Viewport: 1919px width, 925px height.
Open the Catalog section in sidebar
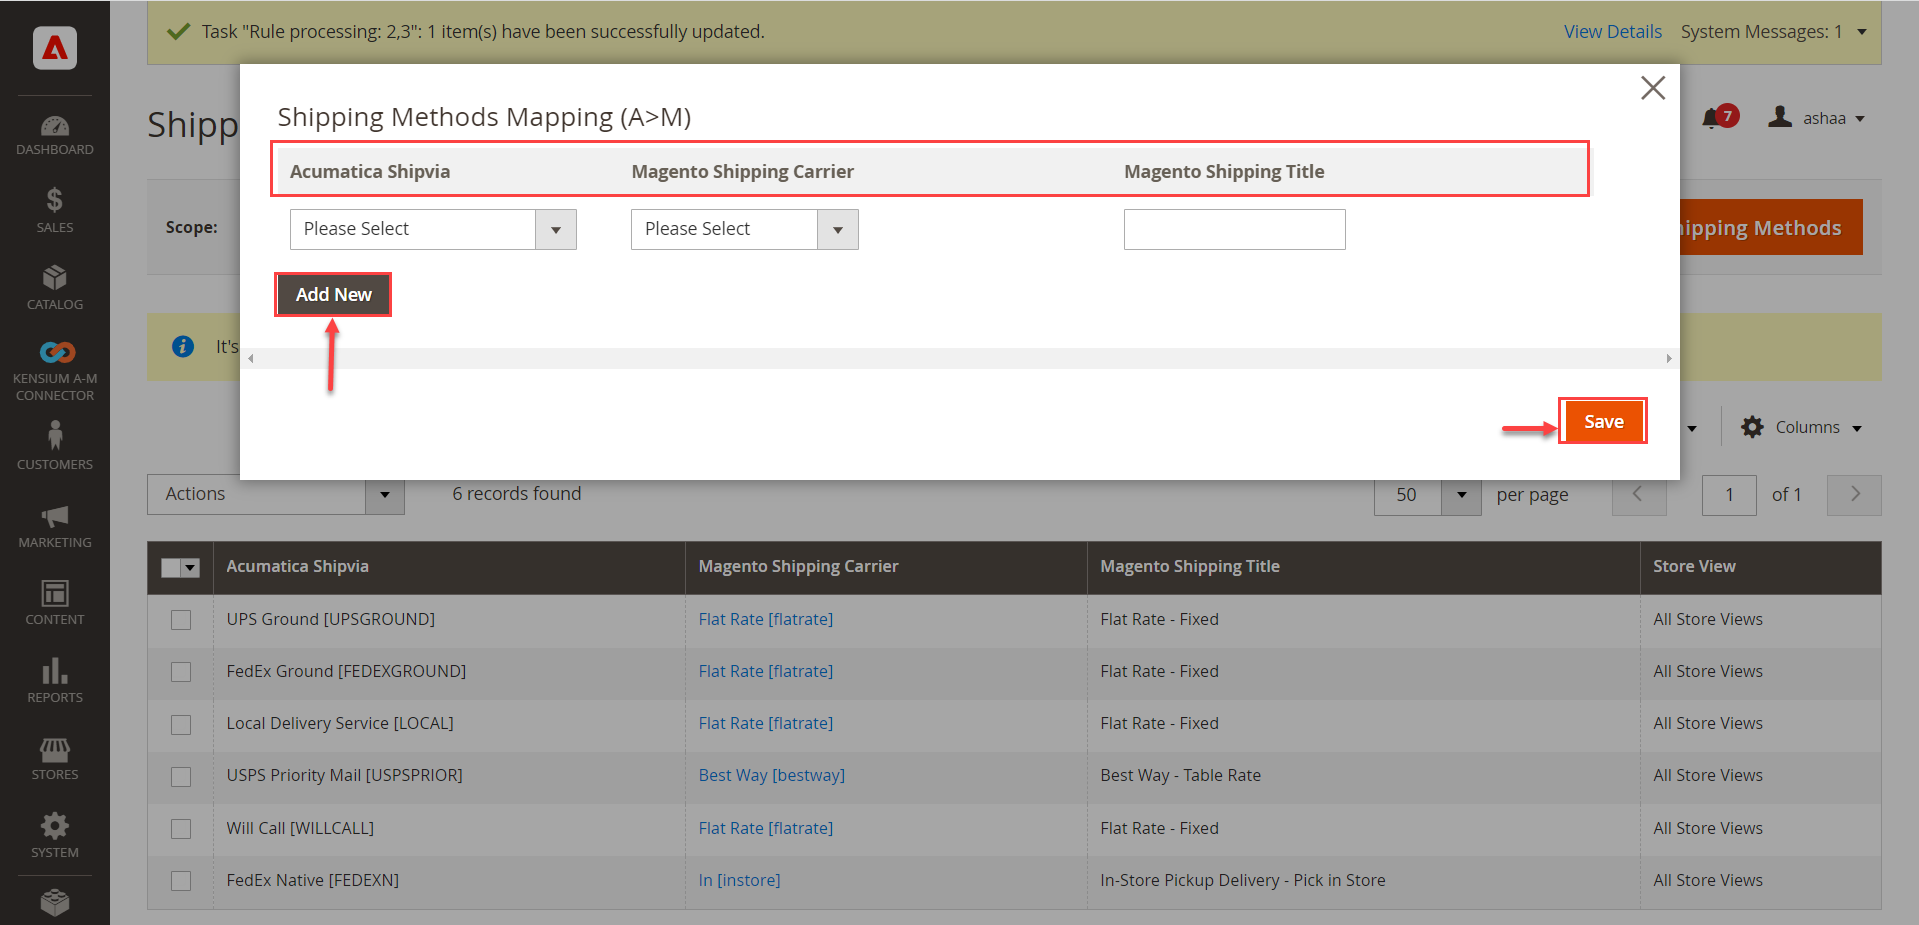[55, 287]
